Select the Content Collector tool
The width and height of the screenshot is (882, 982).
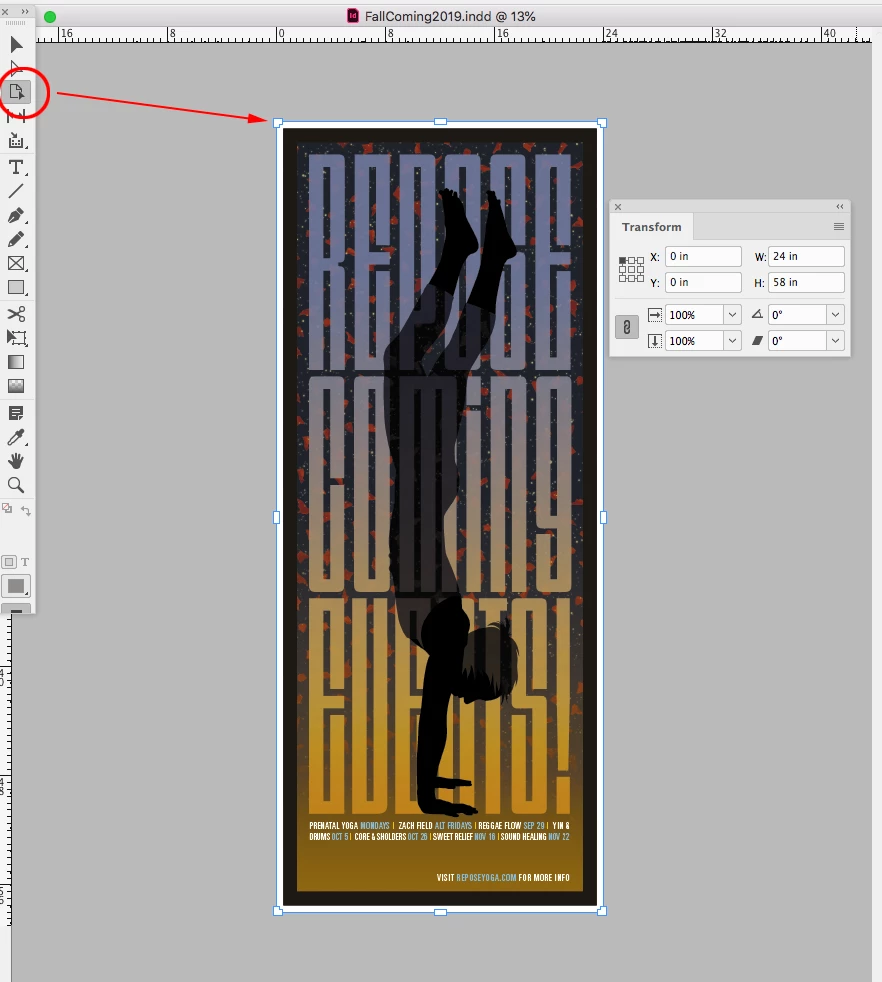pos(16,141)
